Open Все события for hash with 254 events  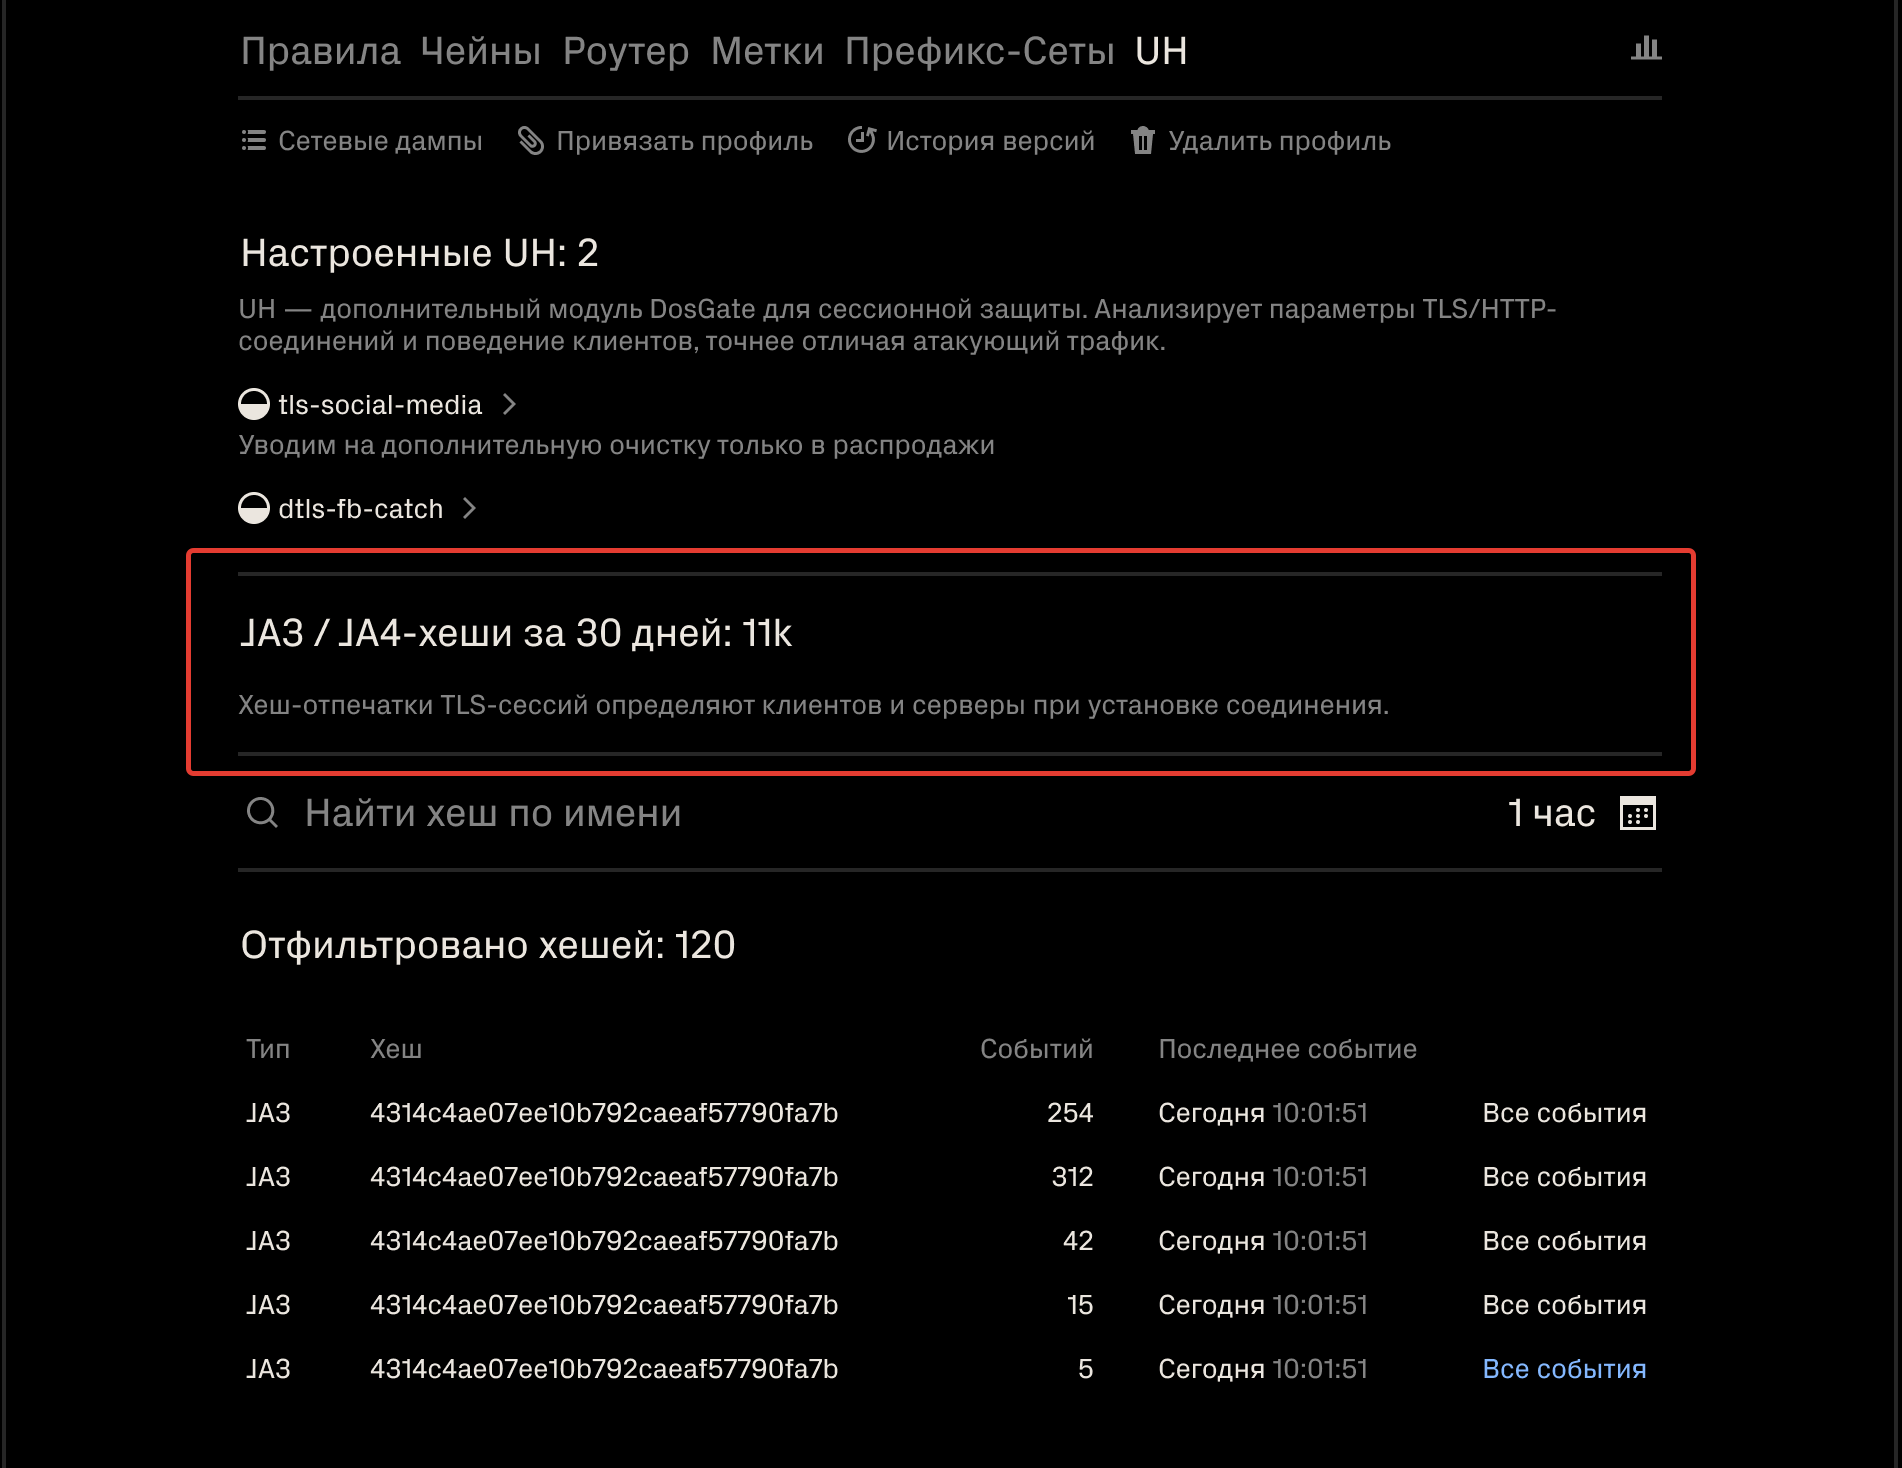[1563, 1113]
